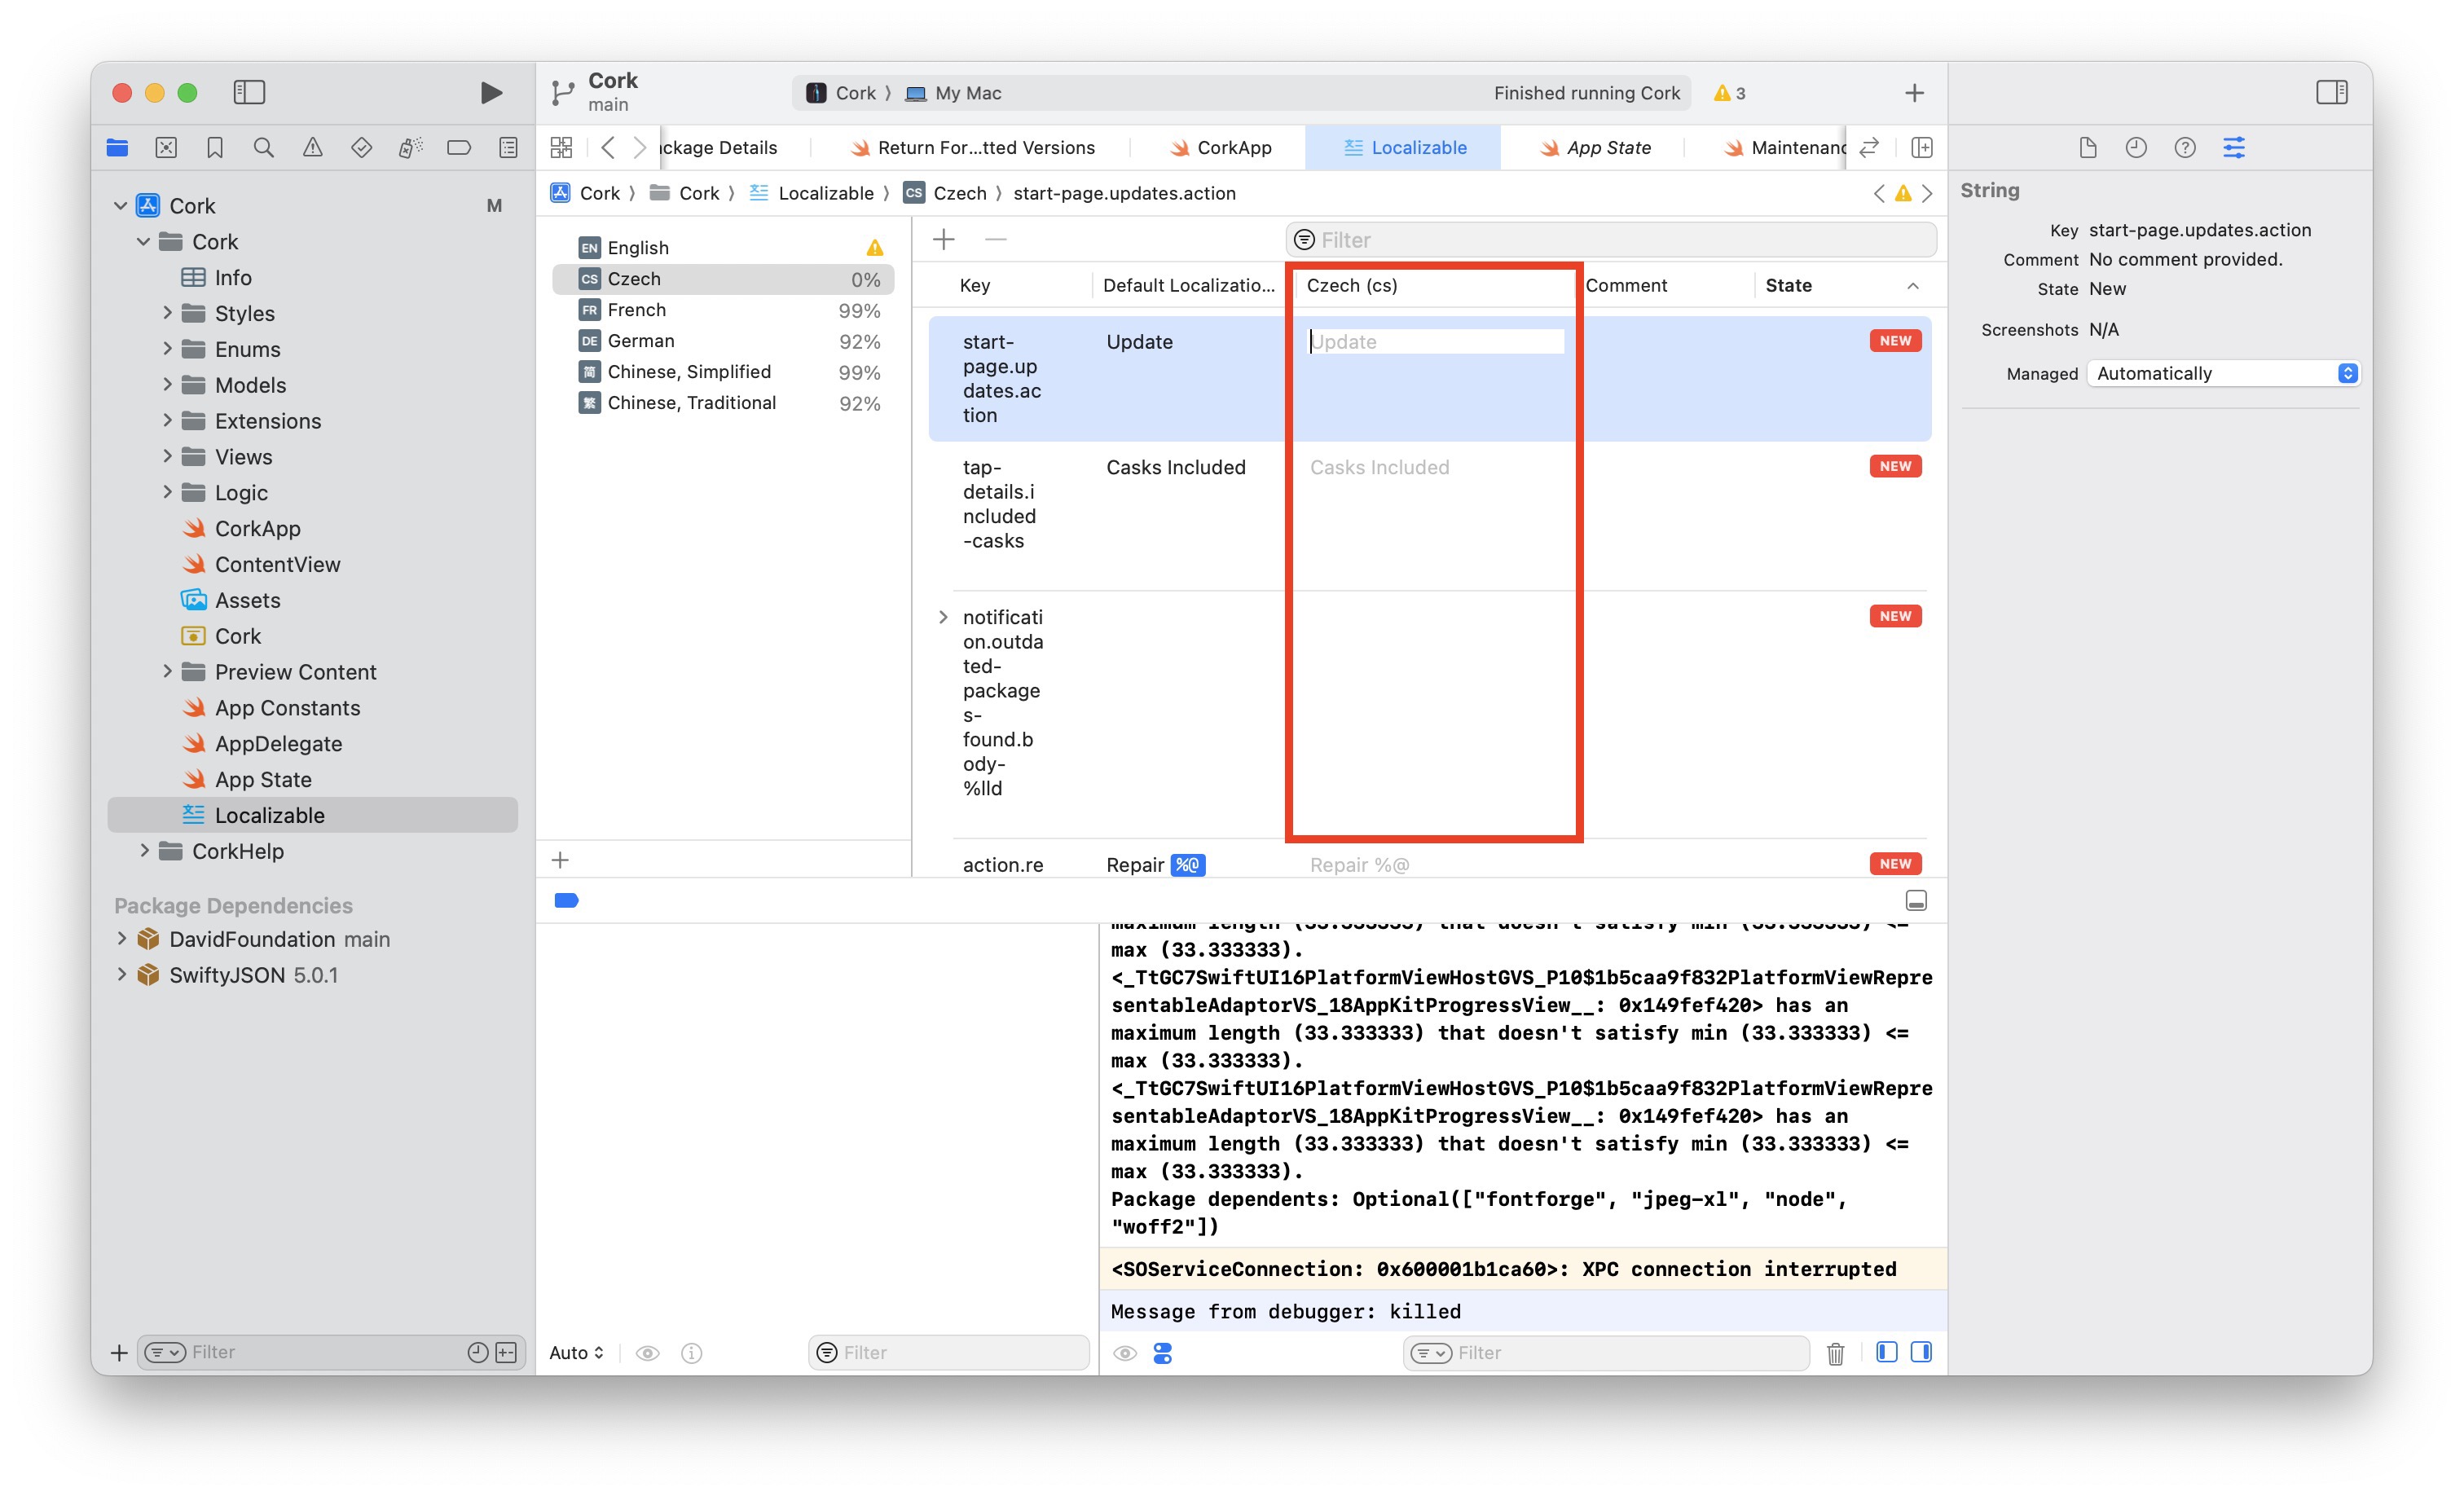Viewport: 2464px width, 1496px height.
Task: Toggle the right inspector panel
Action: tap(2331, 93)
